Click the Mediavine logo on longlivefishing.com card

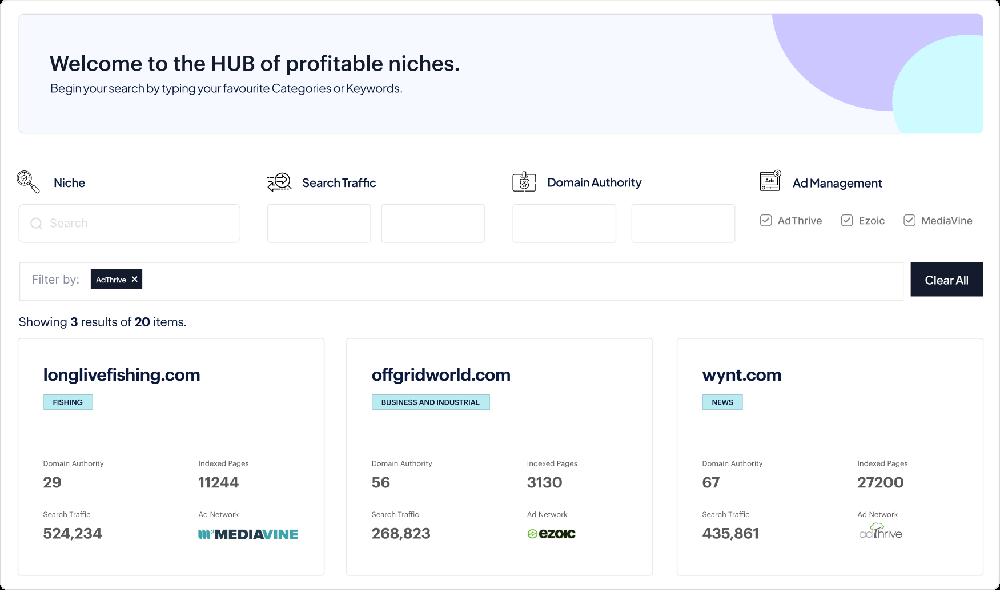coord(248,534)
